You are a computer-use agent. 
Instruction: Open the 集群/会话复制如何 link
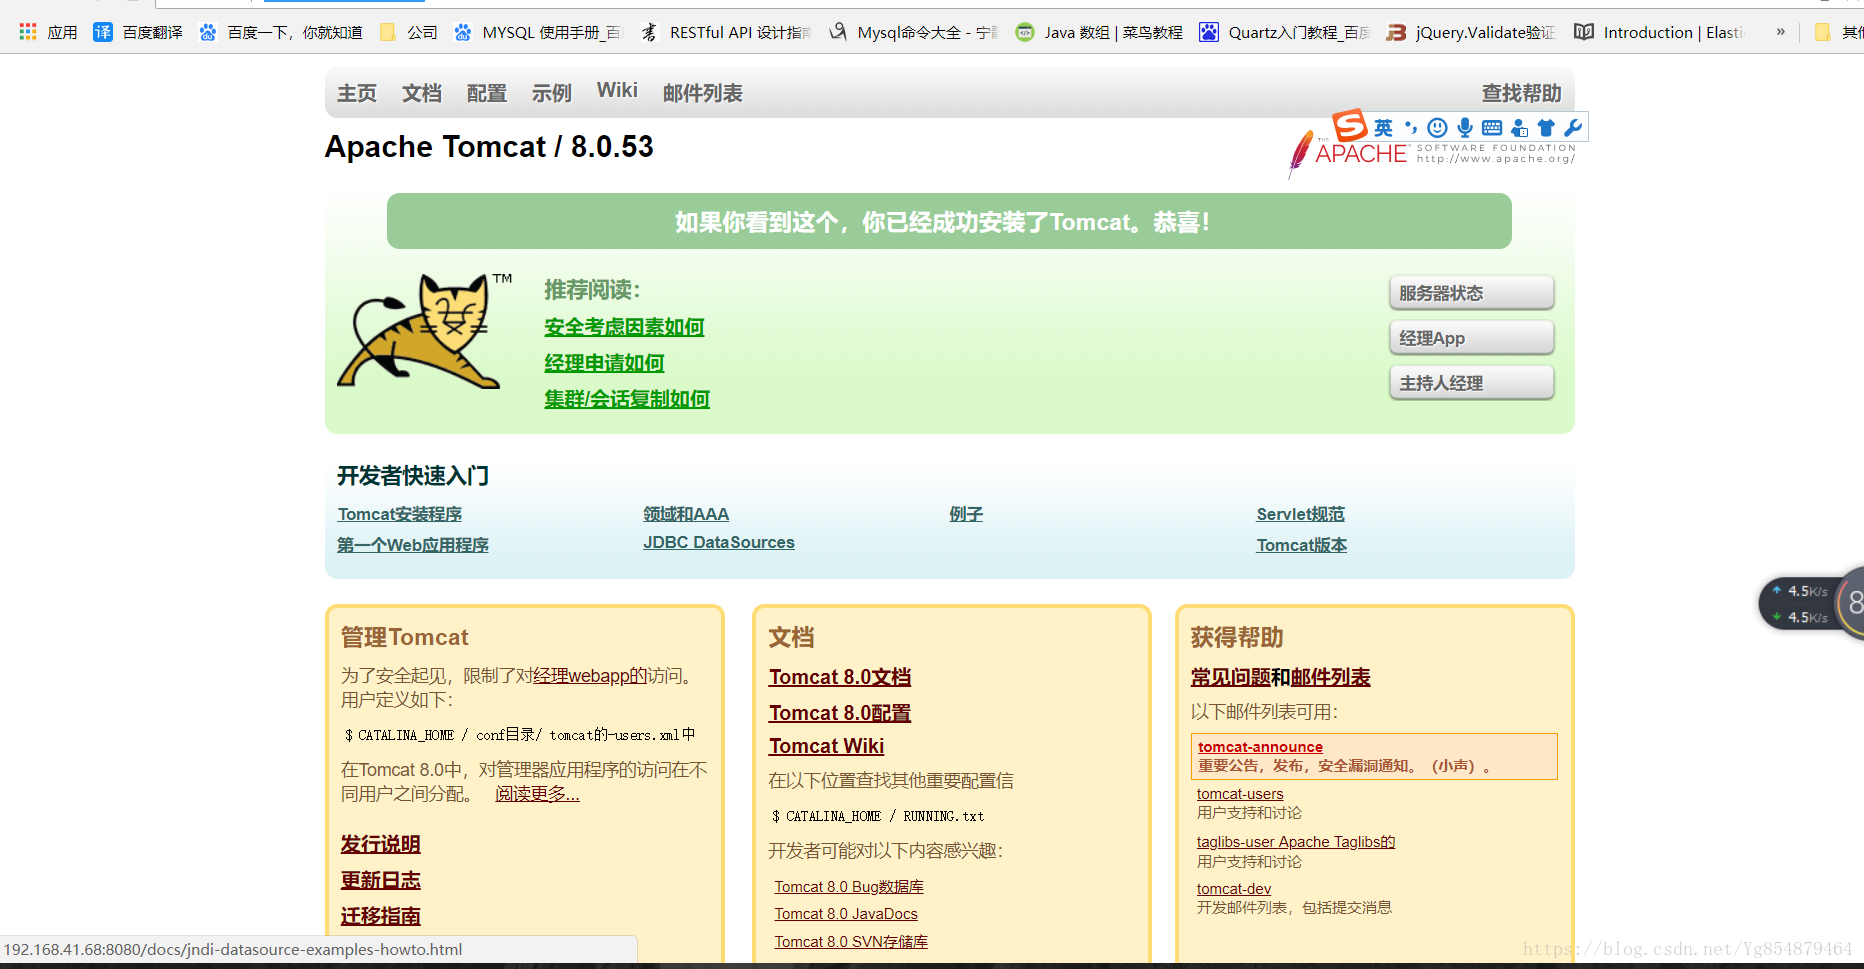click(x=627, y=399)
